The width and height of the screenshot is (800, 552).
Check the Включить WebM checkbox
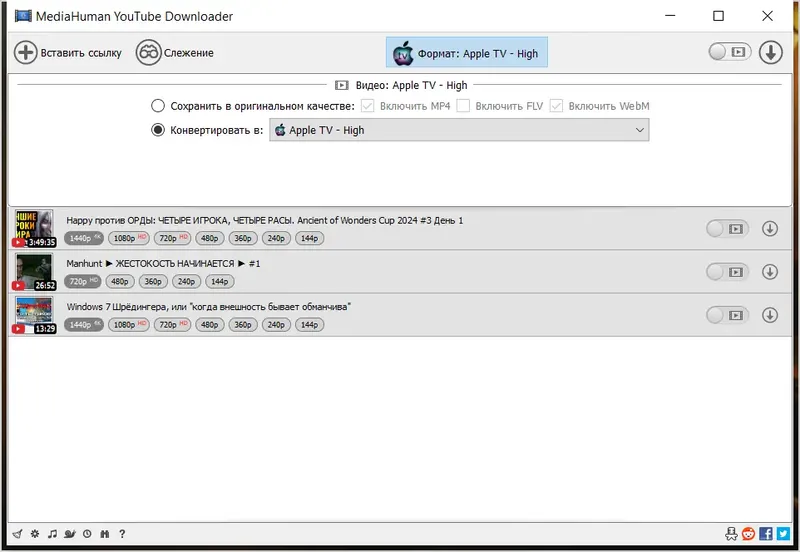(x=556, y=106)
